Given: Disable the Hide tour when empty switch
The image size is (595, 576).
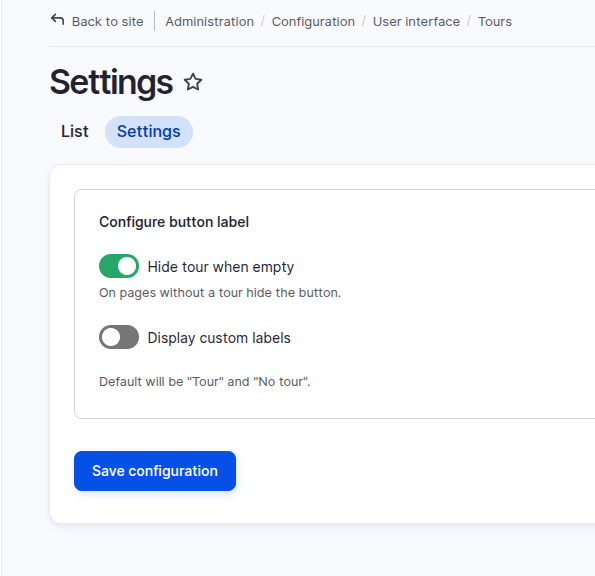Looking at the screenshot, I should (x=119, y=266).
